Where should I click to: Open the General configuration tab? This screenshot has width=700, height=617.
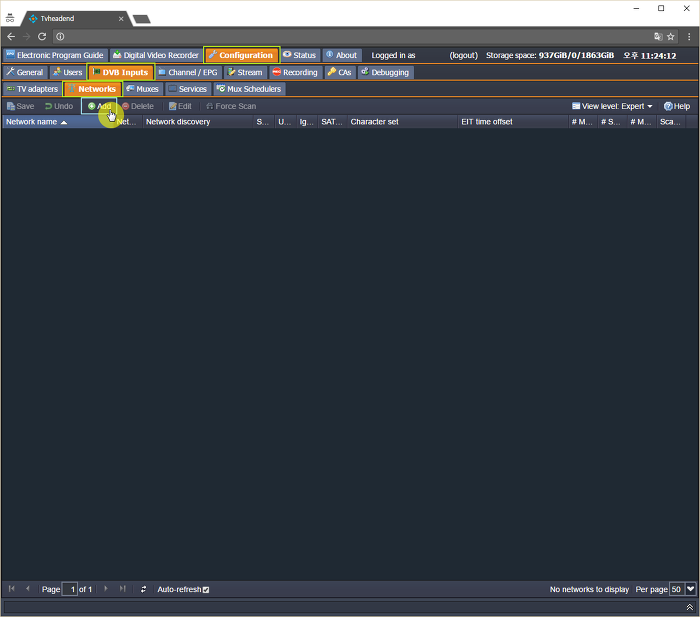tap(25, 72)
